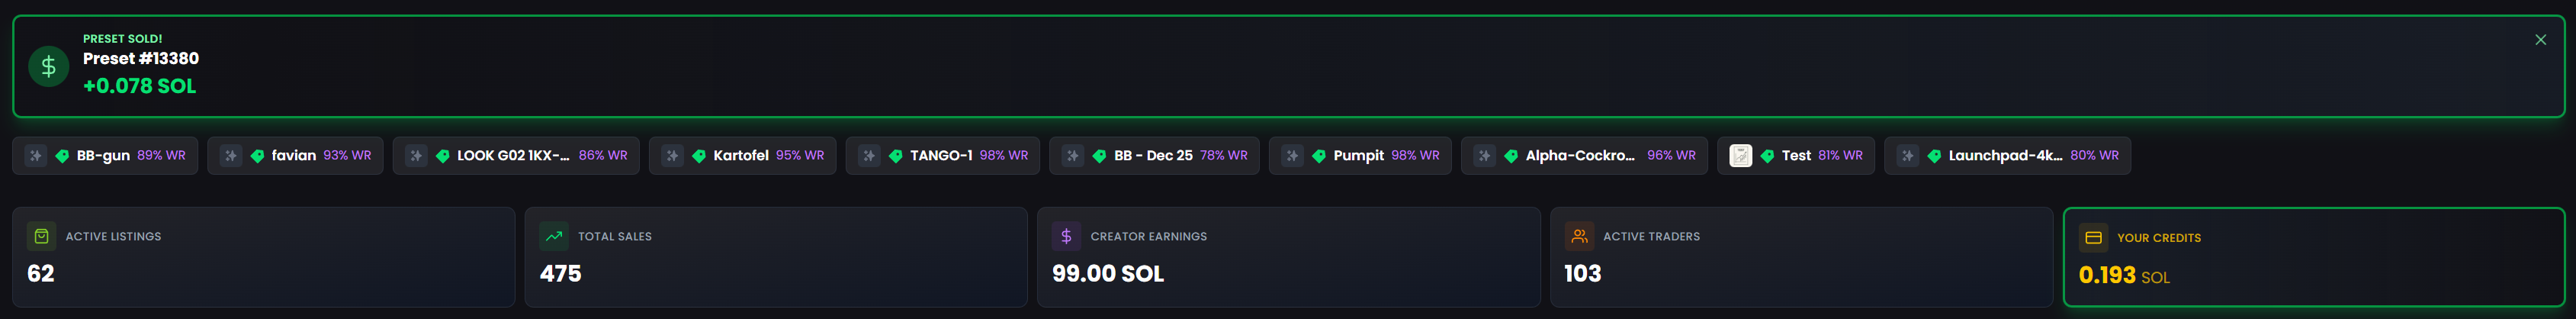Image resolution: width=2576 pixels, height=319 pixels.
Task: Open the Alpha-Cockro preset chip
Action: pyautogui.click(x=1583, y=156)
